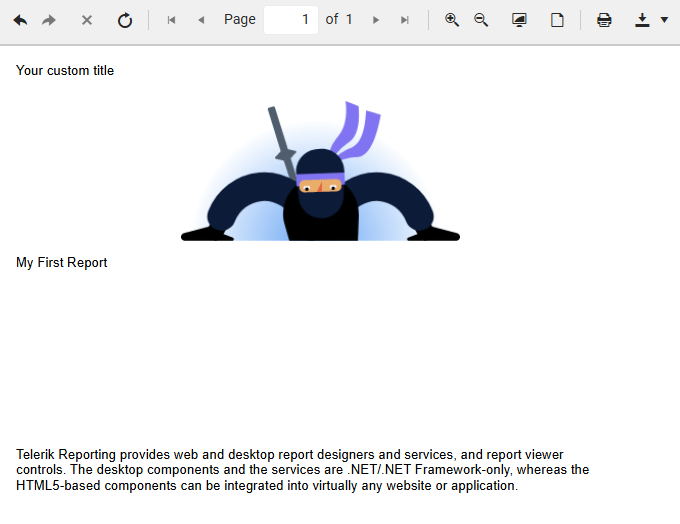Go to the next page

point(376,20)
